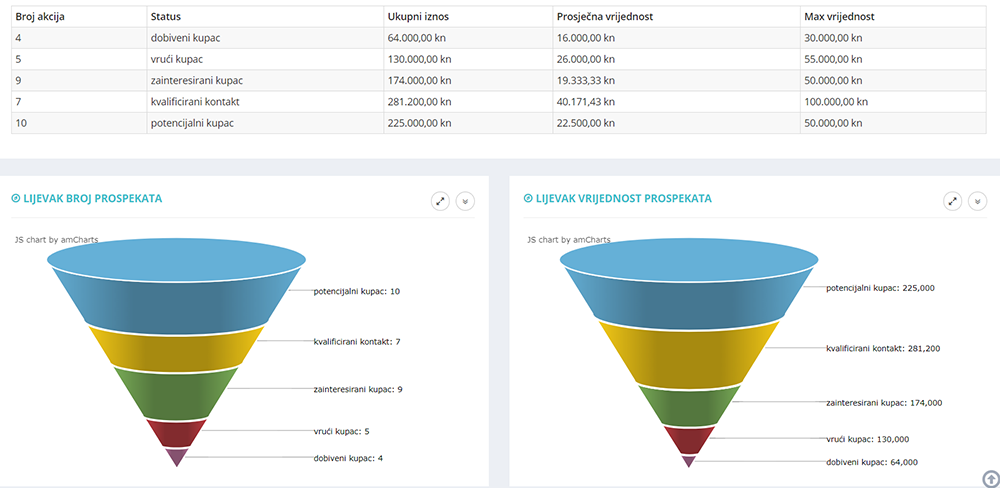Click the Max vrijednost column header

click(893, 17)
